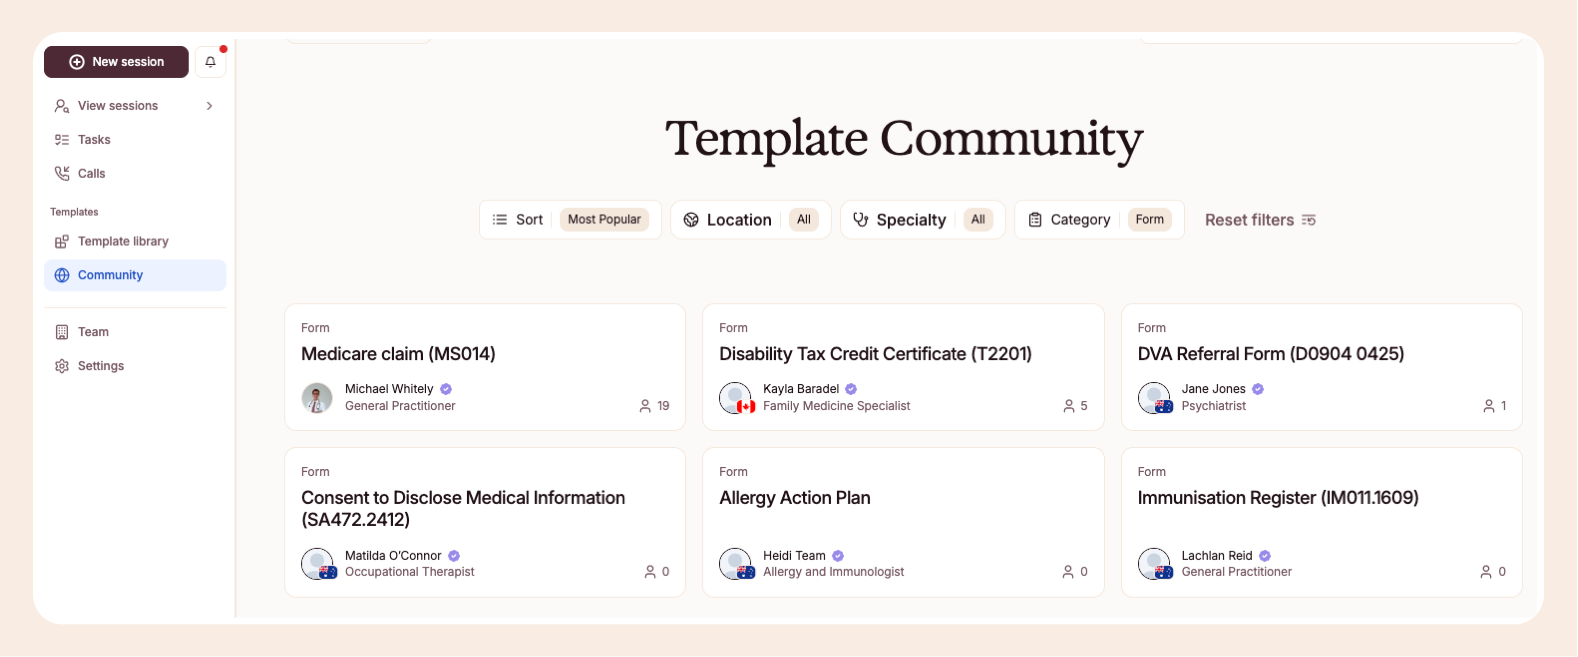
Task: Open the Location filter dropdown
Action: [x=750, y=220]
